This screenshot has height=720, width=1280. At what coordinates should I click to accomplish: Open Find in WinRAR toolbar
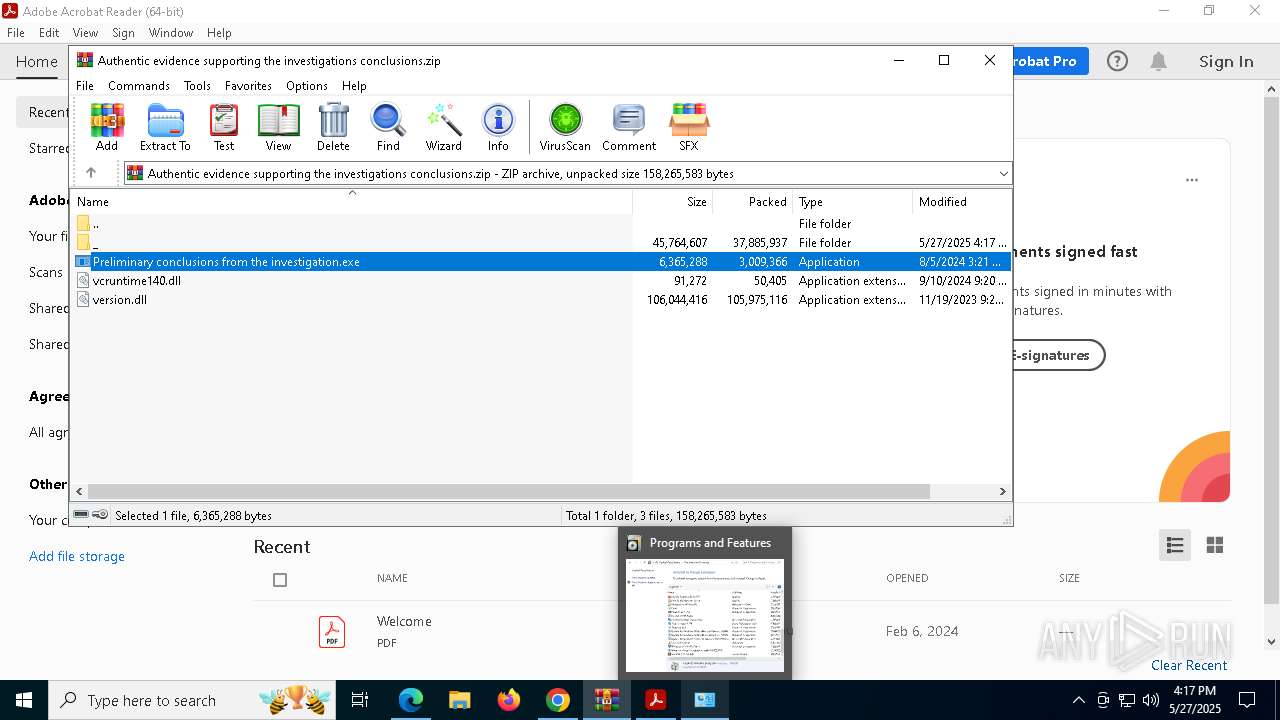coord(388,127)
